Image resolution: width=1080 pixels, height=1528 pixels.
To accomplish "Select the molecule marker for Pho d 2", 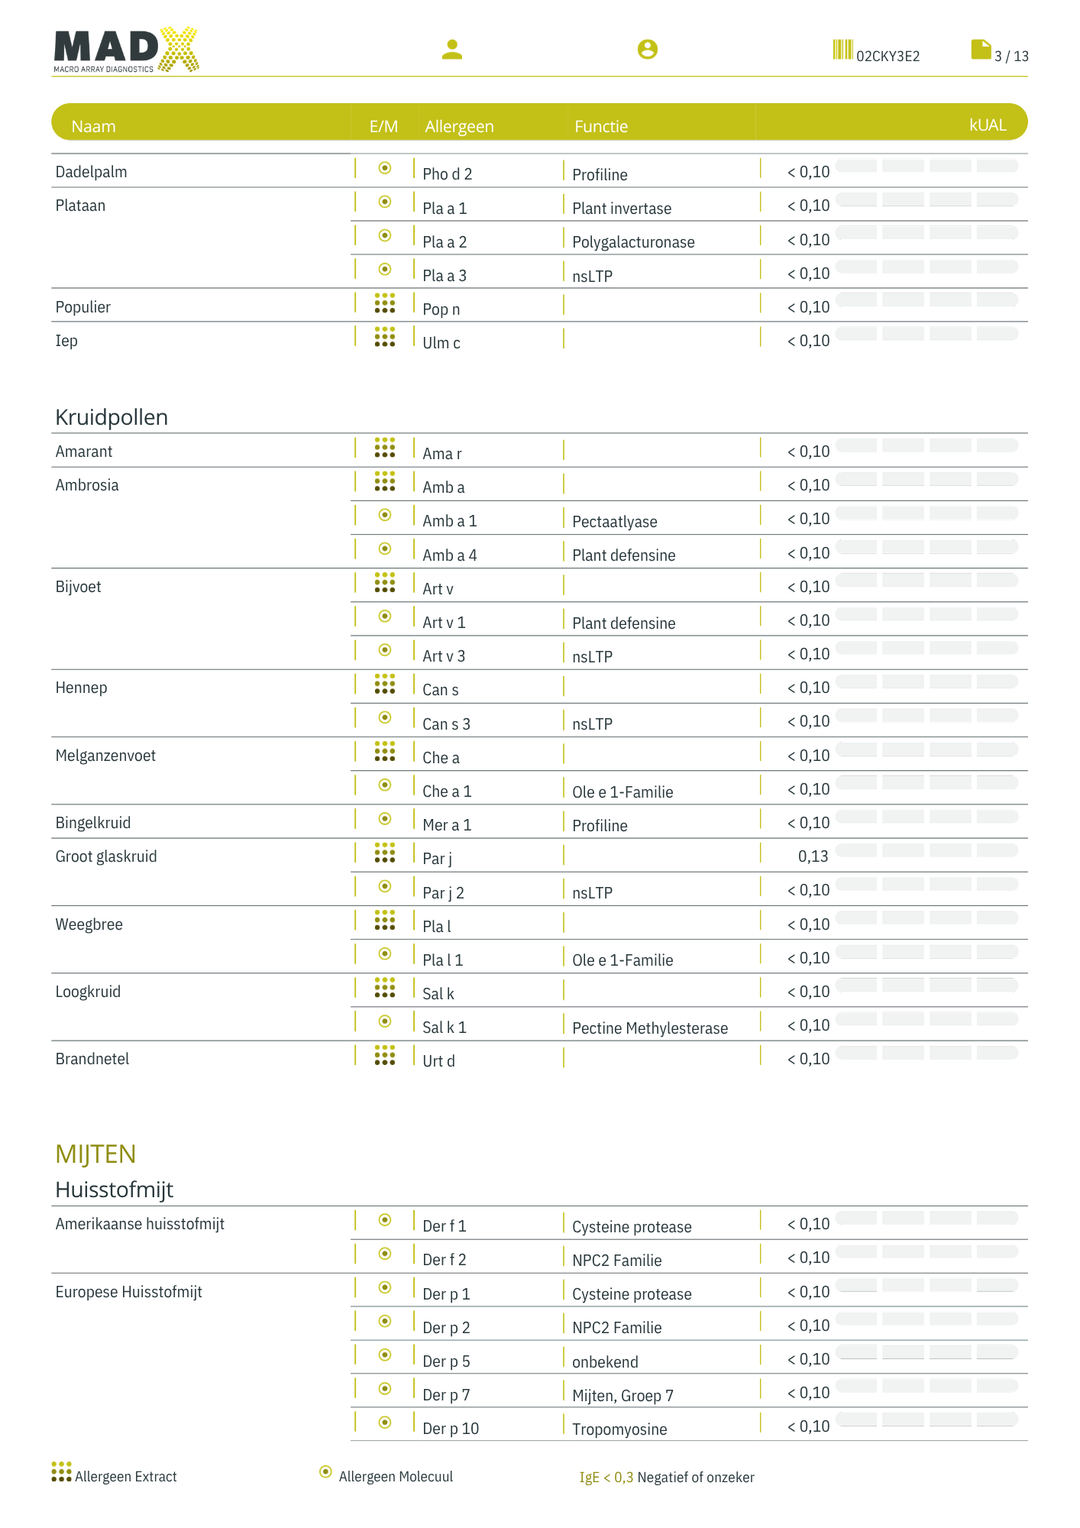I will (384, 168).
